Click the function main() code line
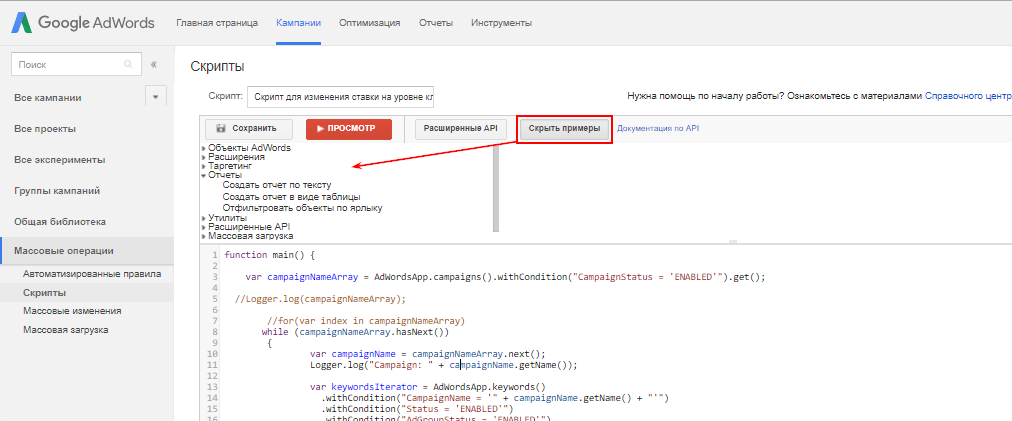 [x=269, y=254]
